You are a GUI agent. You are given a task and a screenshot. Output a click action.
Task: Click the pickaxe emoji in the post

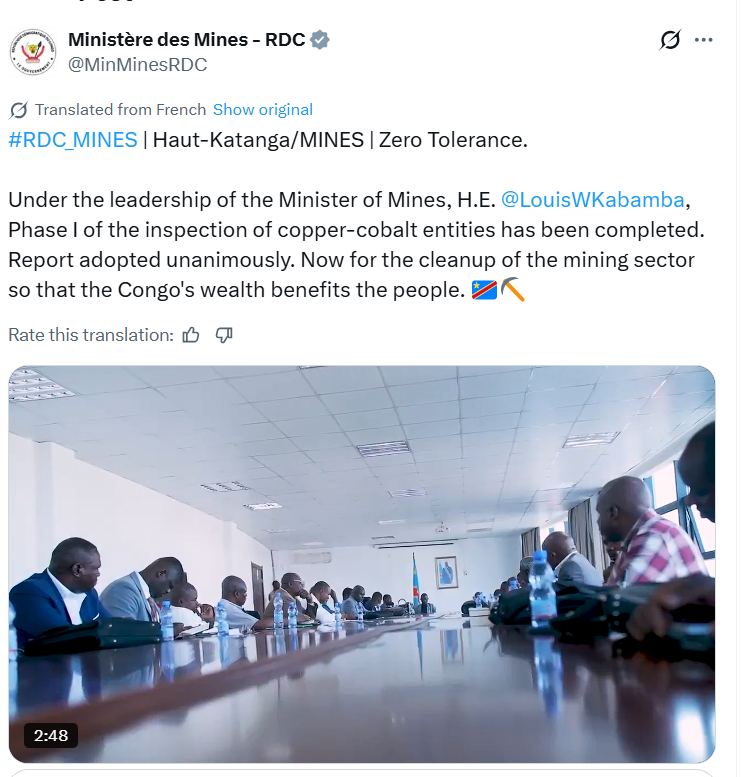pyautogui.click(x=512, y=290)
